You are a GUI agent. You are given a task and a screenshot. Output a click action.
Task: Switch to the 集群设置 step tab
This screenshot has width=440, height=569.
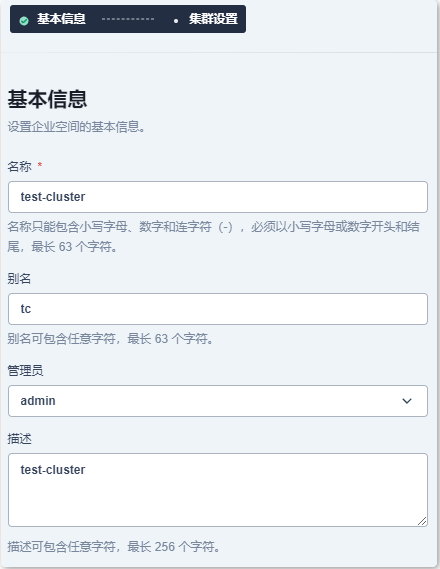pos(213,19)
